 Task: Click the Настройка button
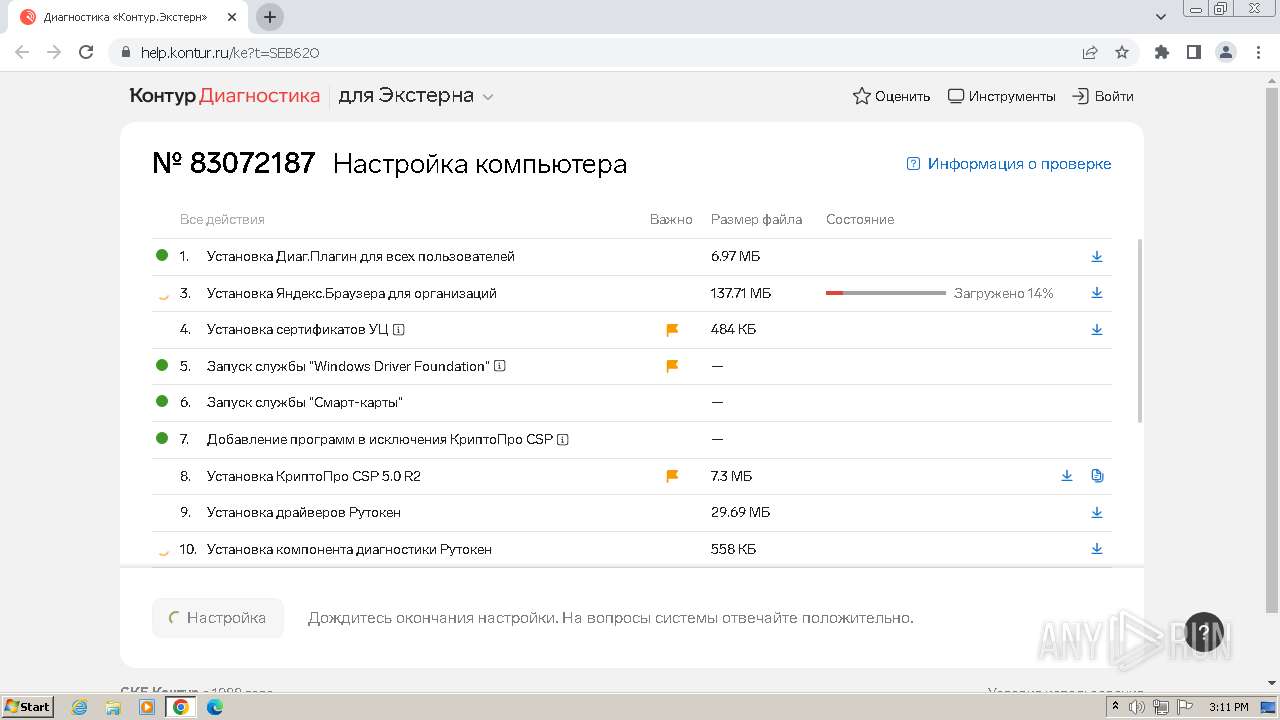(218, 618)
